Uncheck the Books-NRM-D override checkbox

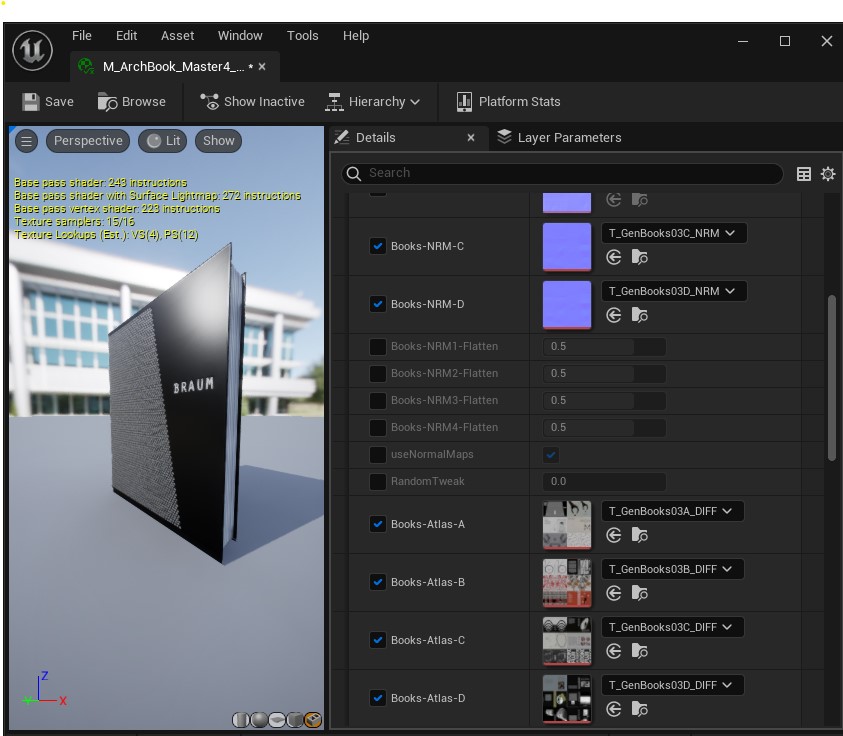coord(378,304)
